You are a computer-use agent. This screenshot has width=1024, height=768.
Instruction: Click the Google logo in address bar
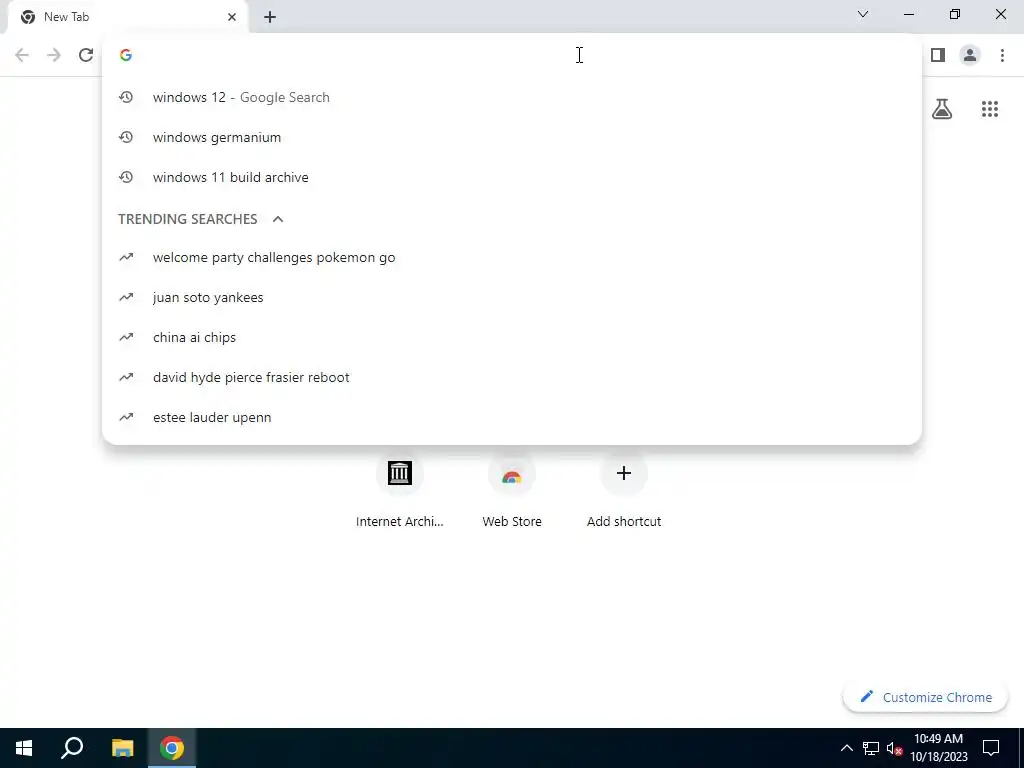126,55
